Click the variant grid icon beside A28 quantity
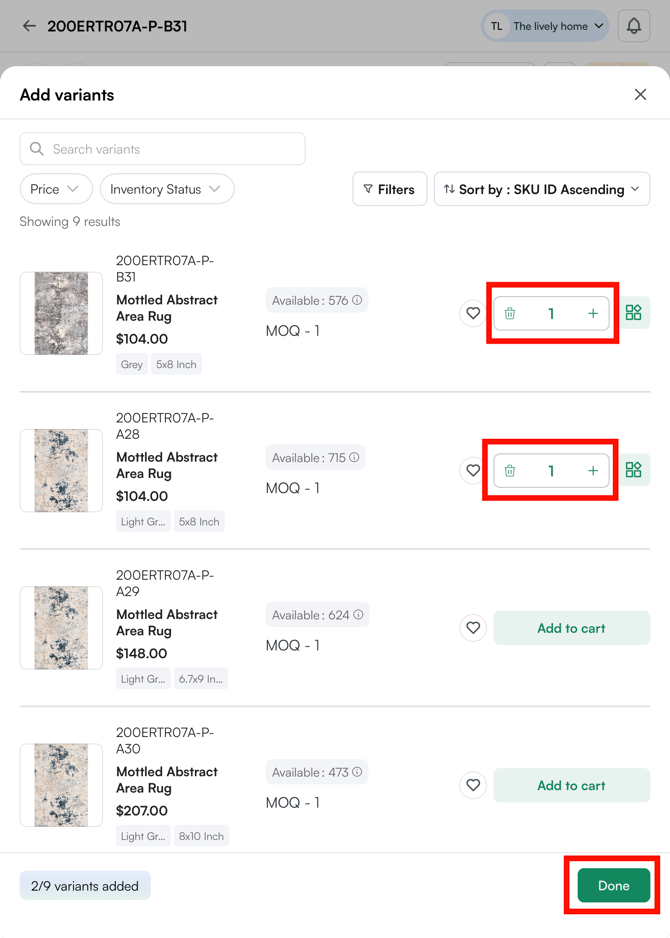Screen dimensions: 670x938 click(634, 470)
